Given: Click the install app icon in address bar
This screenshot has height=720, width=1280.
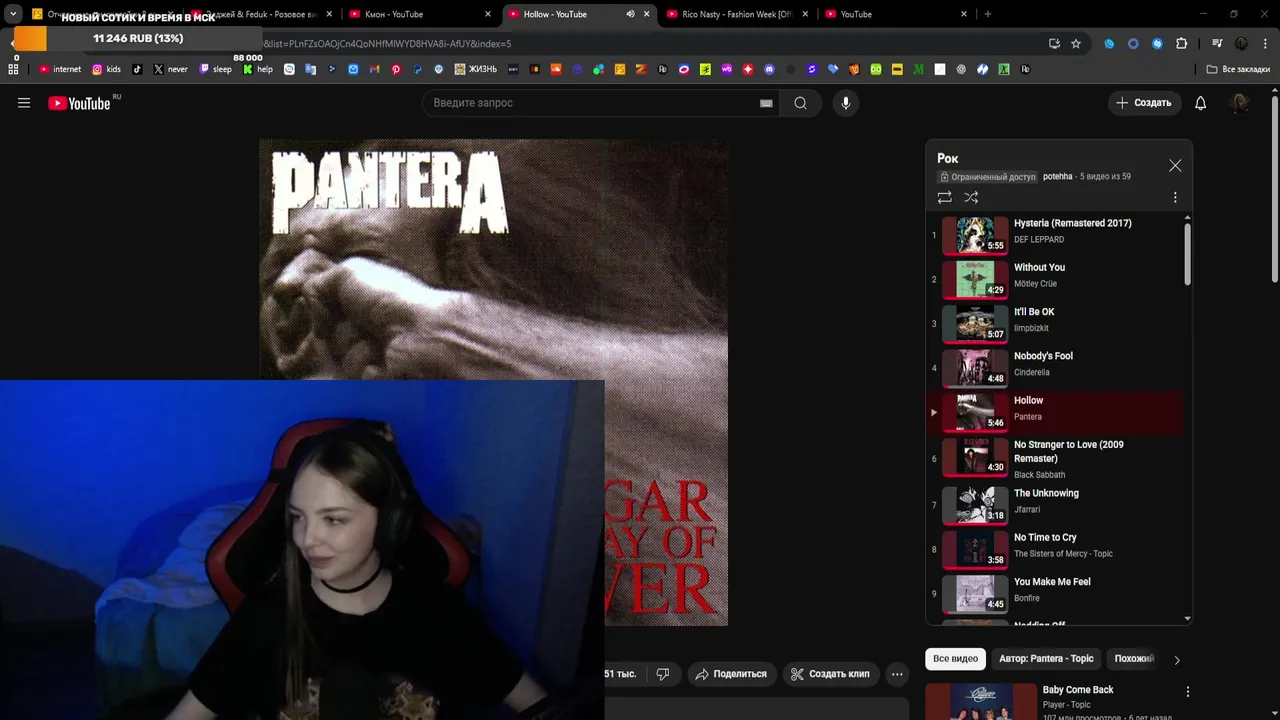Looking at the screenshot, I should [x=1054, y=43].
